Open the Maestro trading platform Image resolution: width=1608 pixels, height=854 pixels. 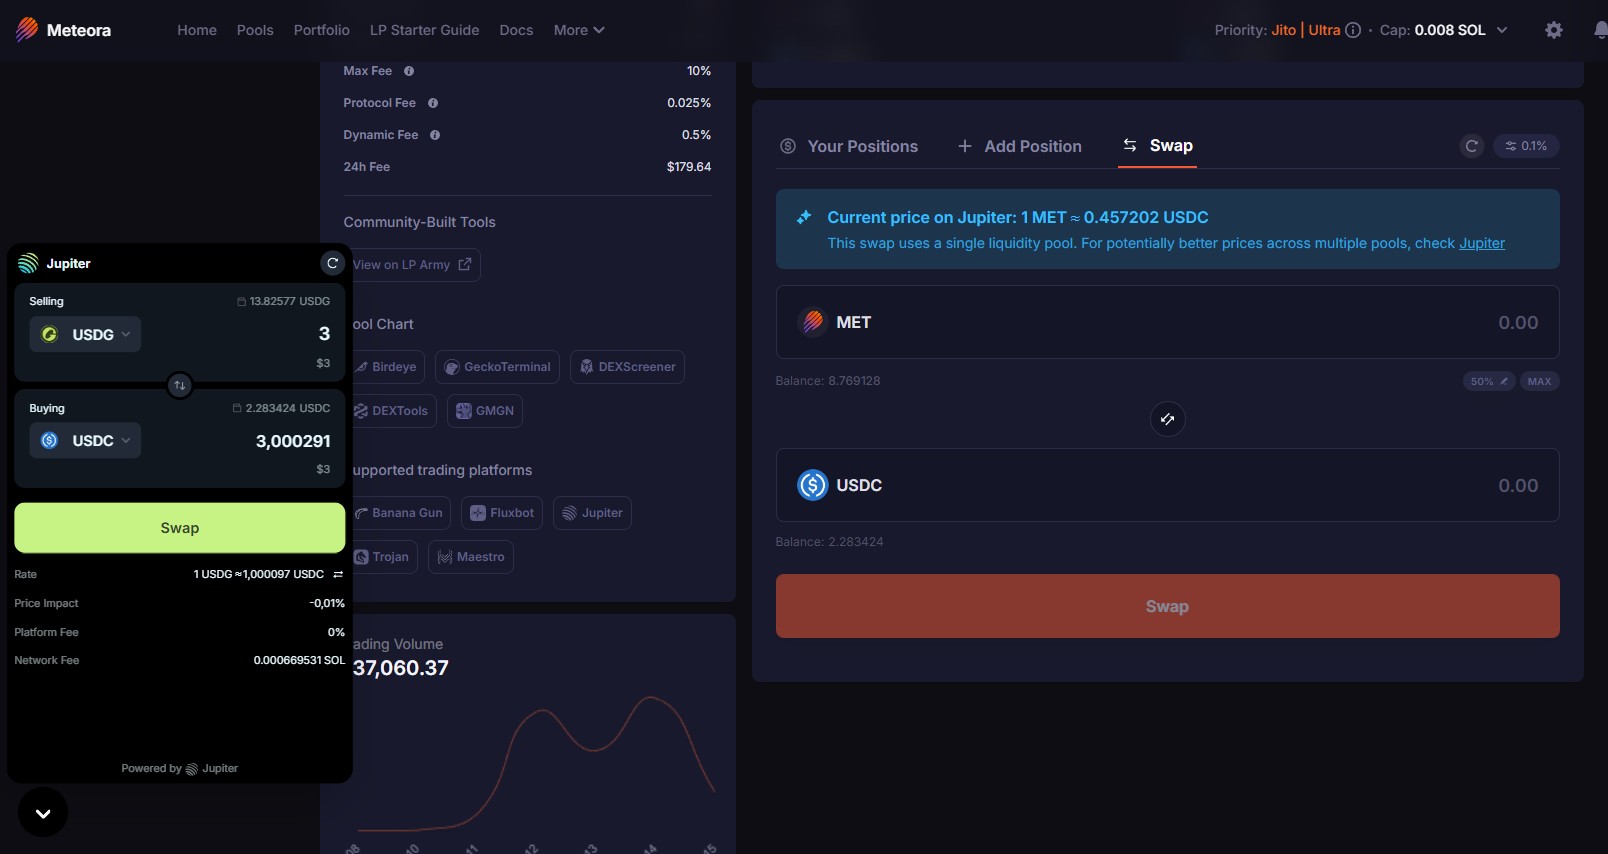point(471,557)
